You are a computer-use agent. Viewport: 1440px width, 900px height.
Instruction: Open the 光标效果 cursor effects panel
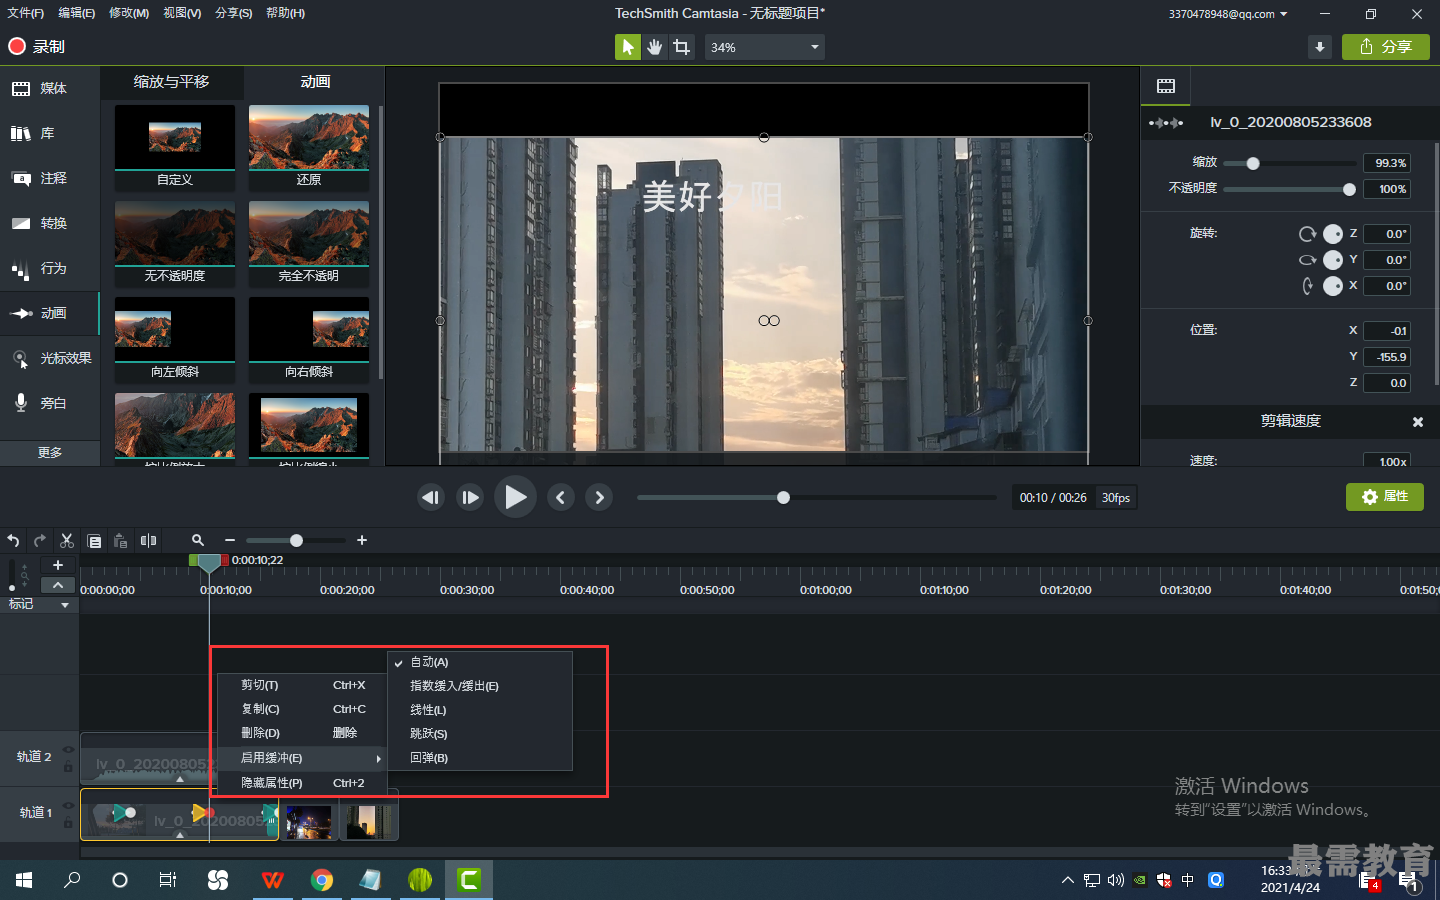point(50,358)
